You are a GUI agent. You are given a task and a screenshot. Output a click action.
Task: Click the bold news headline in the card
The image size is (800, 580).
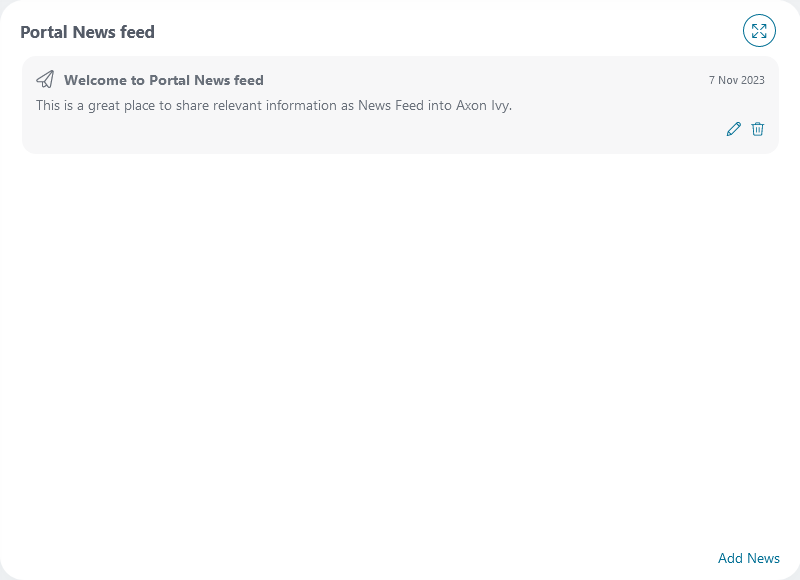(x=164, y=80)
